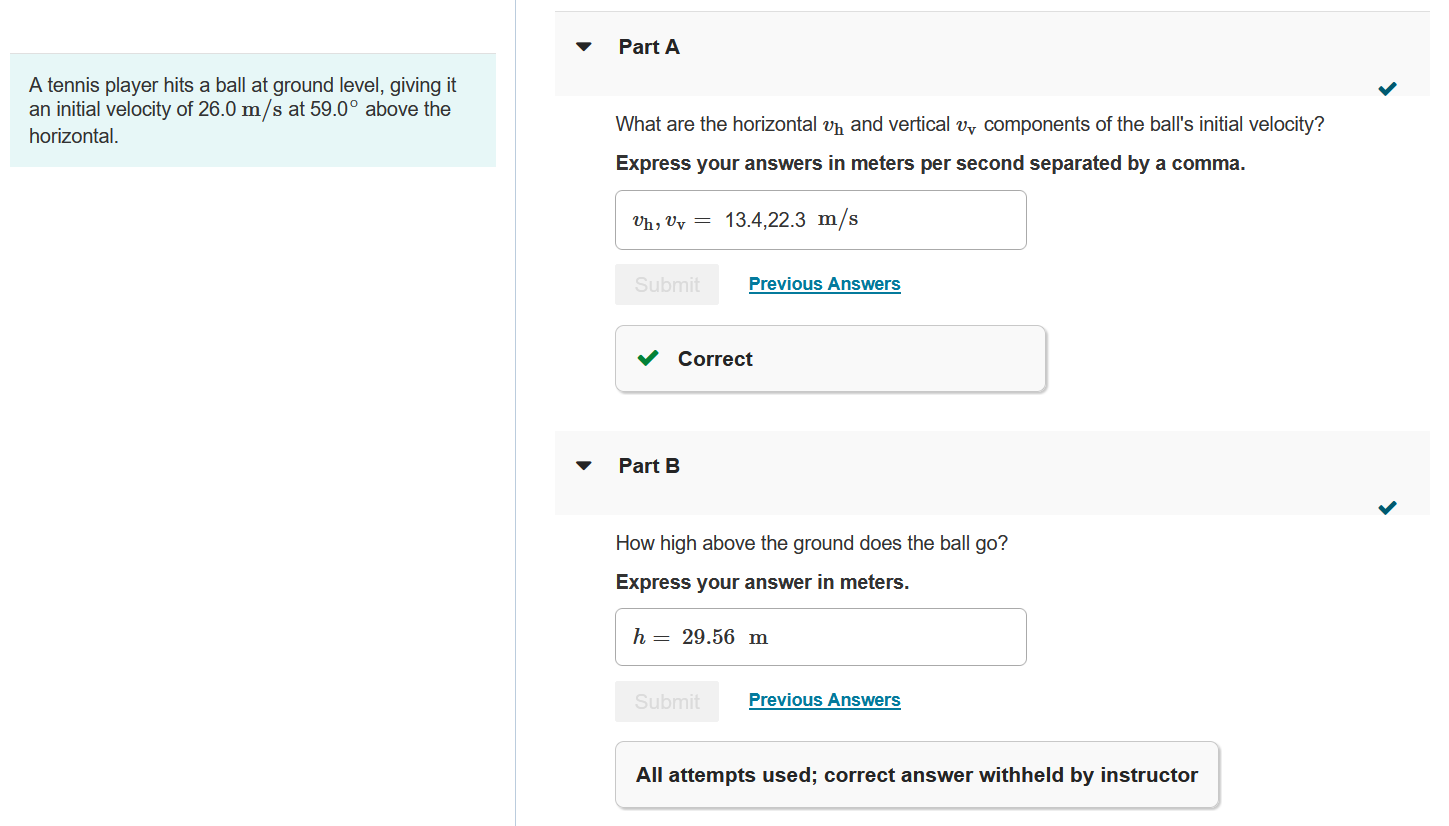Screen dimensions: 1449x826
Task: Click the Part A header label
Action: (648, 46)
